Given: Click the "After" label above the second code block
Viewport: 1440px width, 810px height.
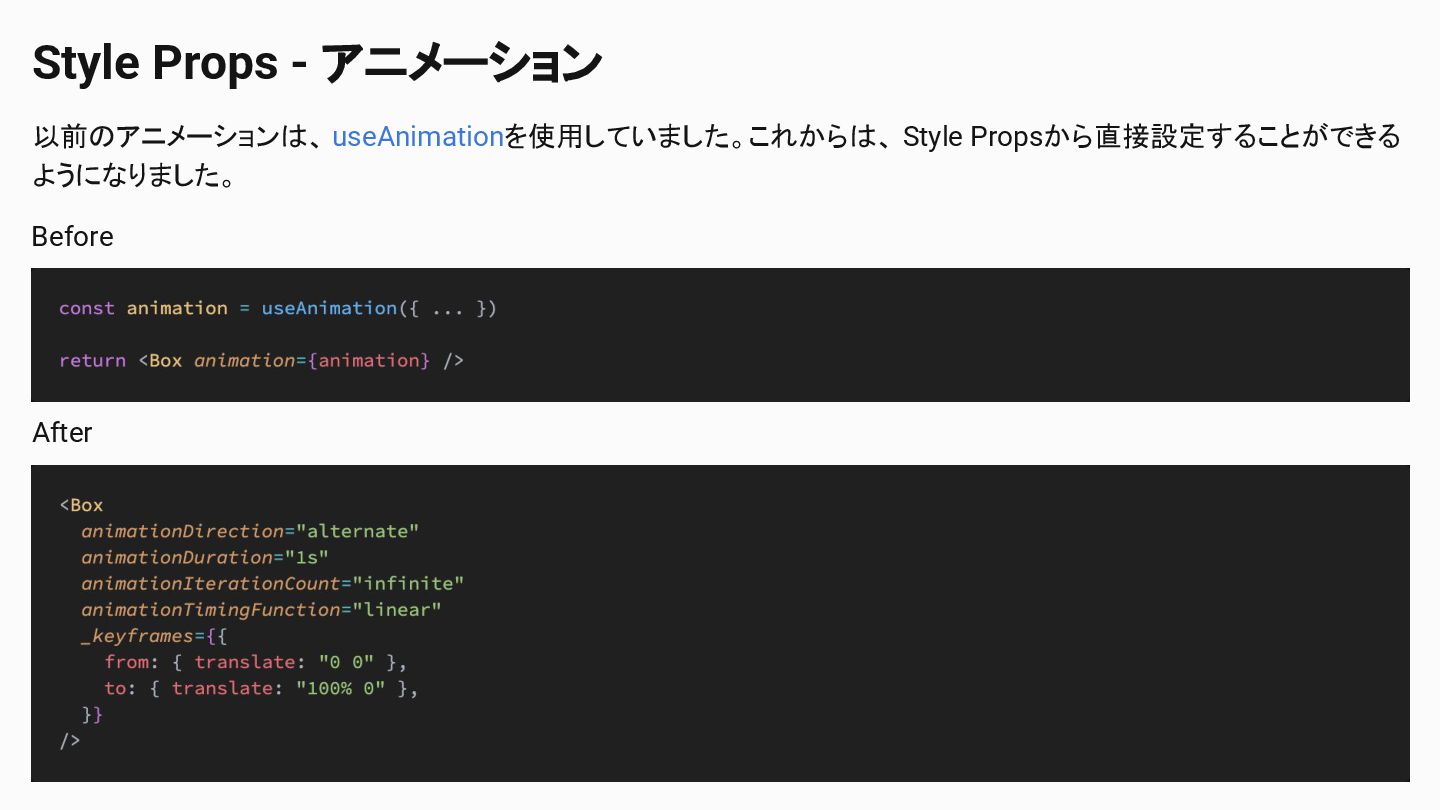Looking at the screenshot, I should (62, 432).
